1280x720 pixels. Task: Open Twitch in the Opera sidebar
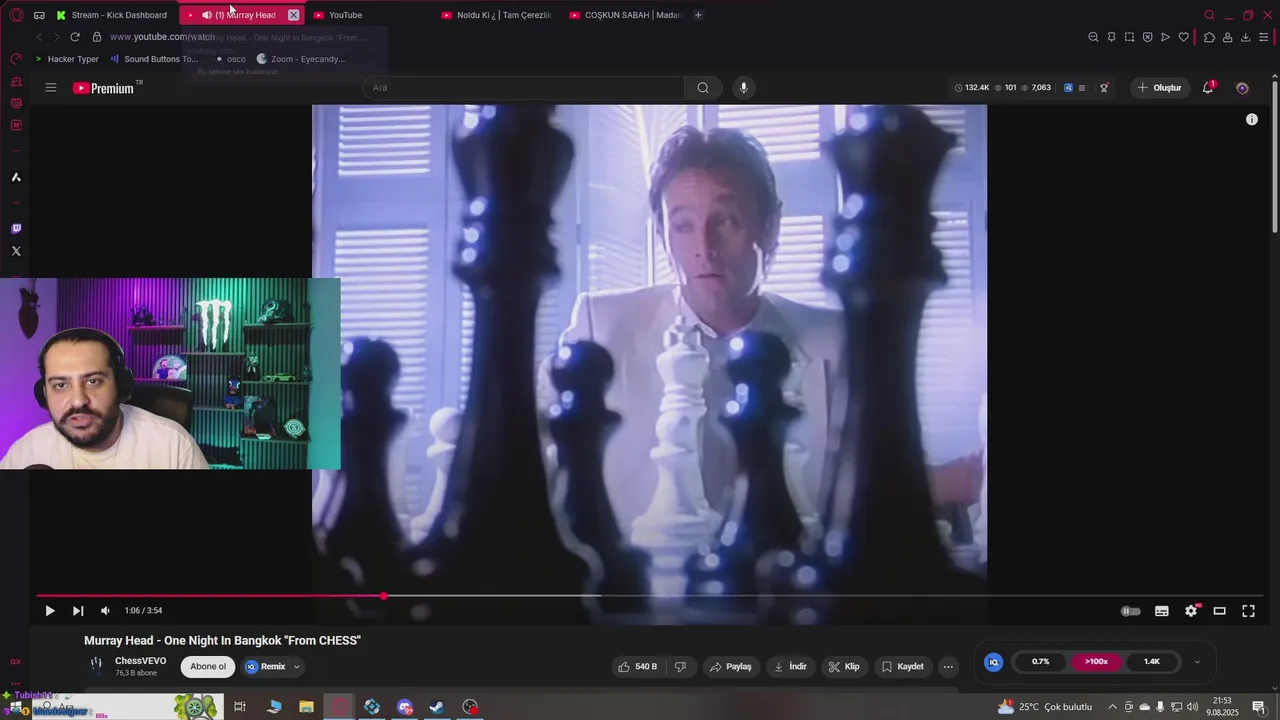point(16,229)
